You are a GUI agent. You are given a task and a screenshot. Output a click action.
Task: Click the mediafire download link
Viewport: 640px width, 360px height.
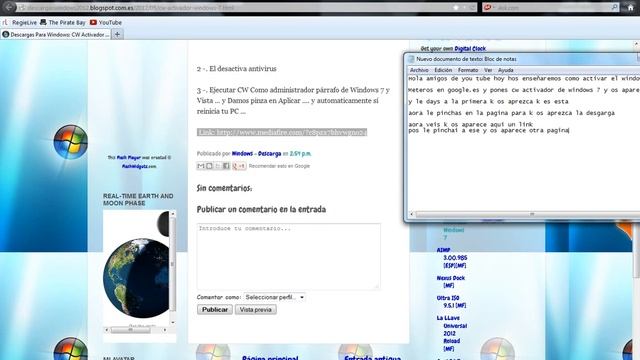pyautogui.click(x=282, y=132)
